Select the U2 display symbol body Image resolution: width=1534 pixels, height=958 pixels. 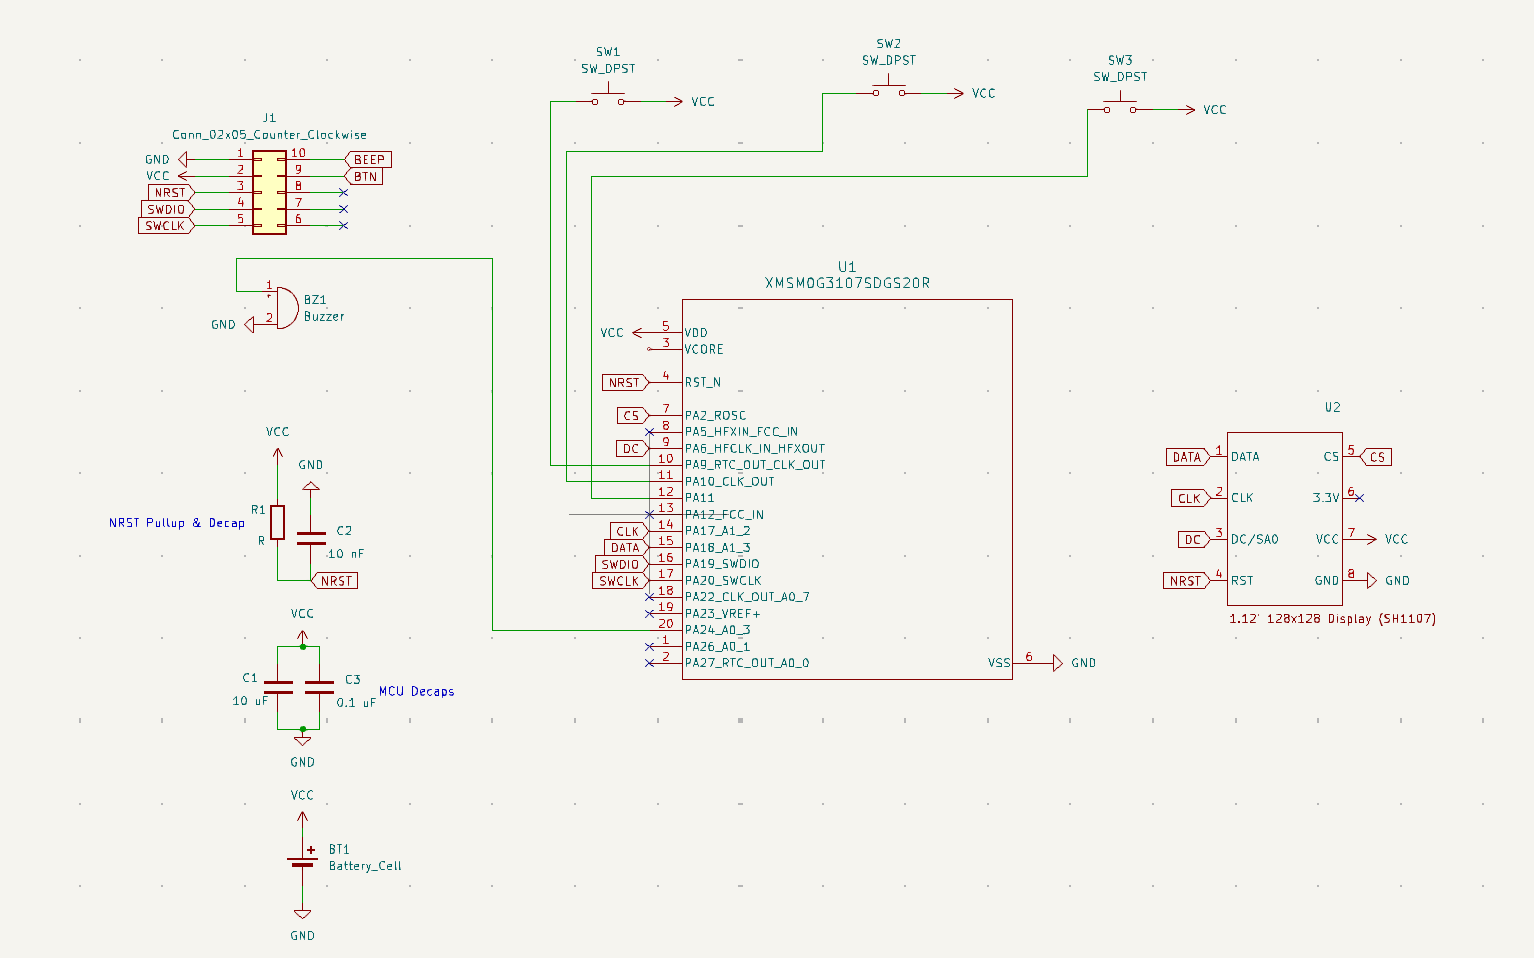pos(1285,518)
